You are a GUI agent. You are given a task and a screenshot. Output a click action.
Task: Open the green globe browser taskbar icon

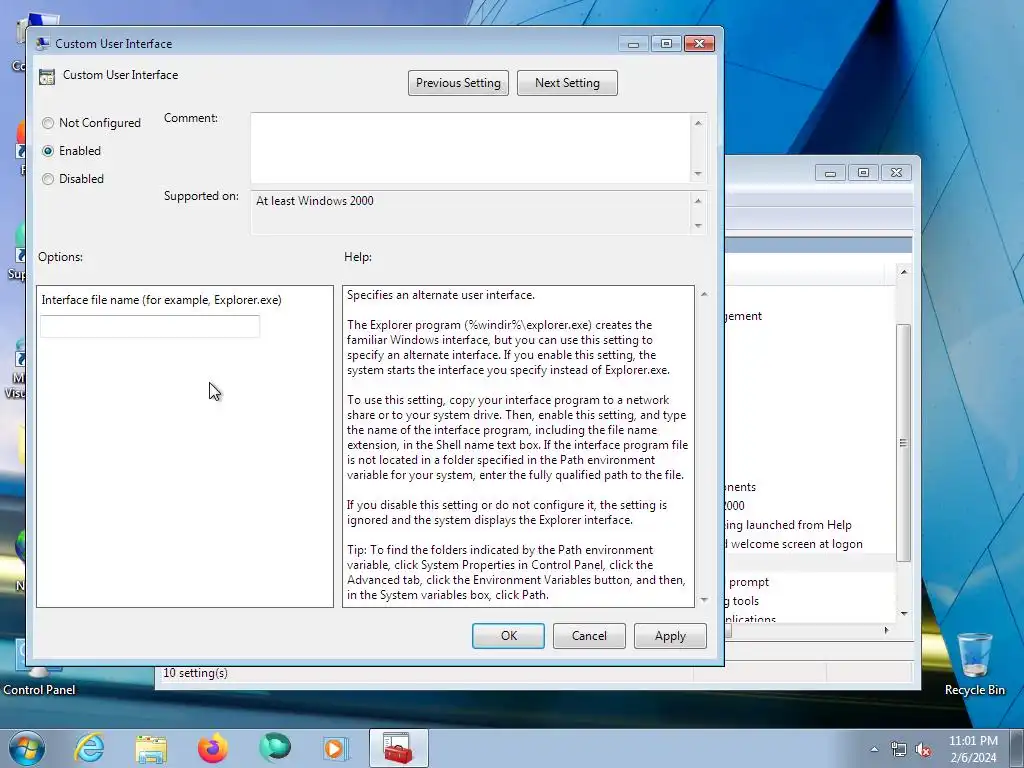(x=275, y=748)
